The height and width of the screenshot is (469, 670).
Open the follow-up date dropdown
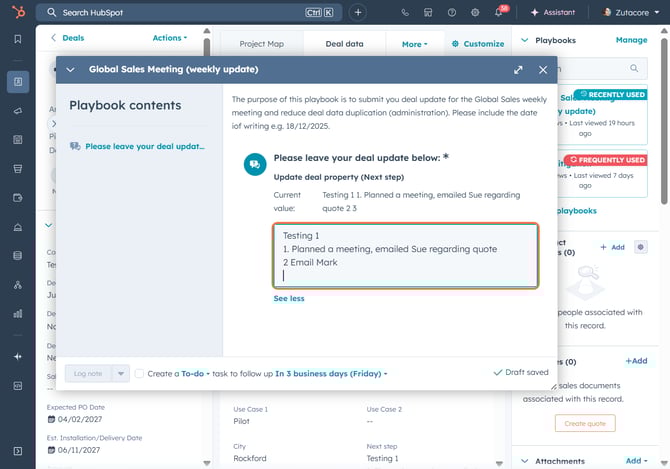[x=331, y=373]
